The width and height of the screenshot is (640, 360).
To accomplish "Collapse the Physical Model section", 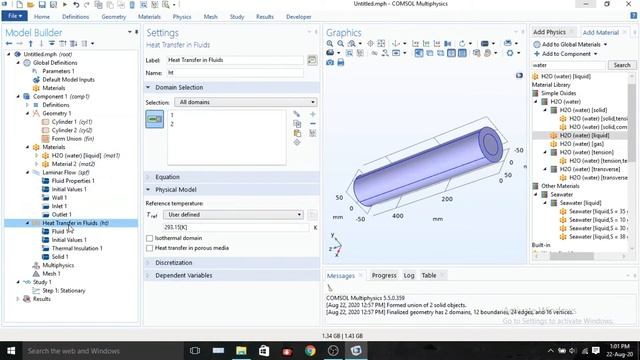I will point(148,190).
